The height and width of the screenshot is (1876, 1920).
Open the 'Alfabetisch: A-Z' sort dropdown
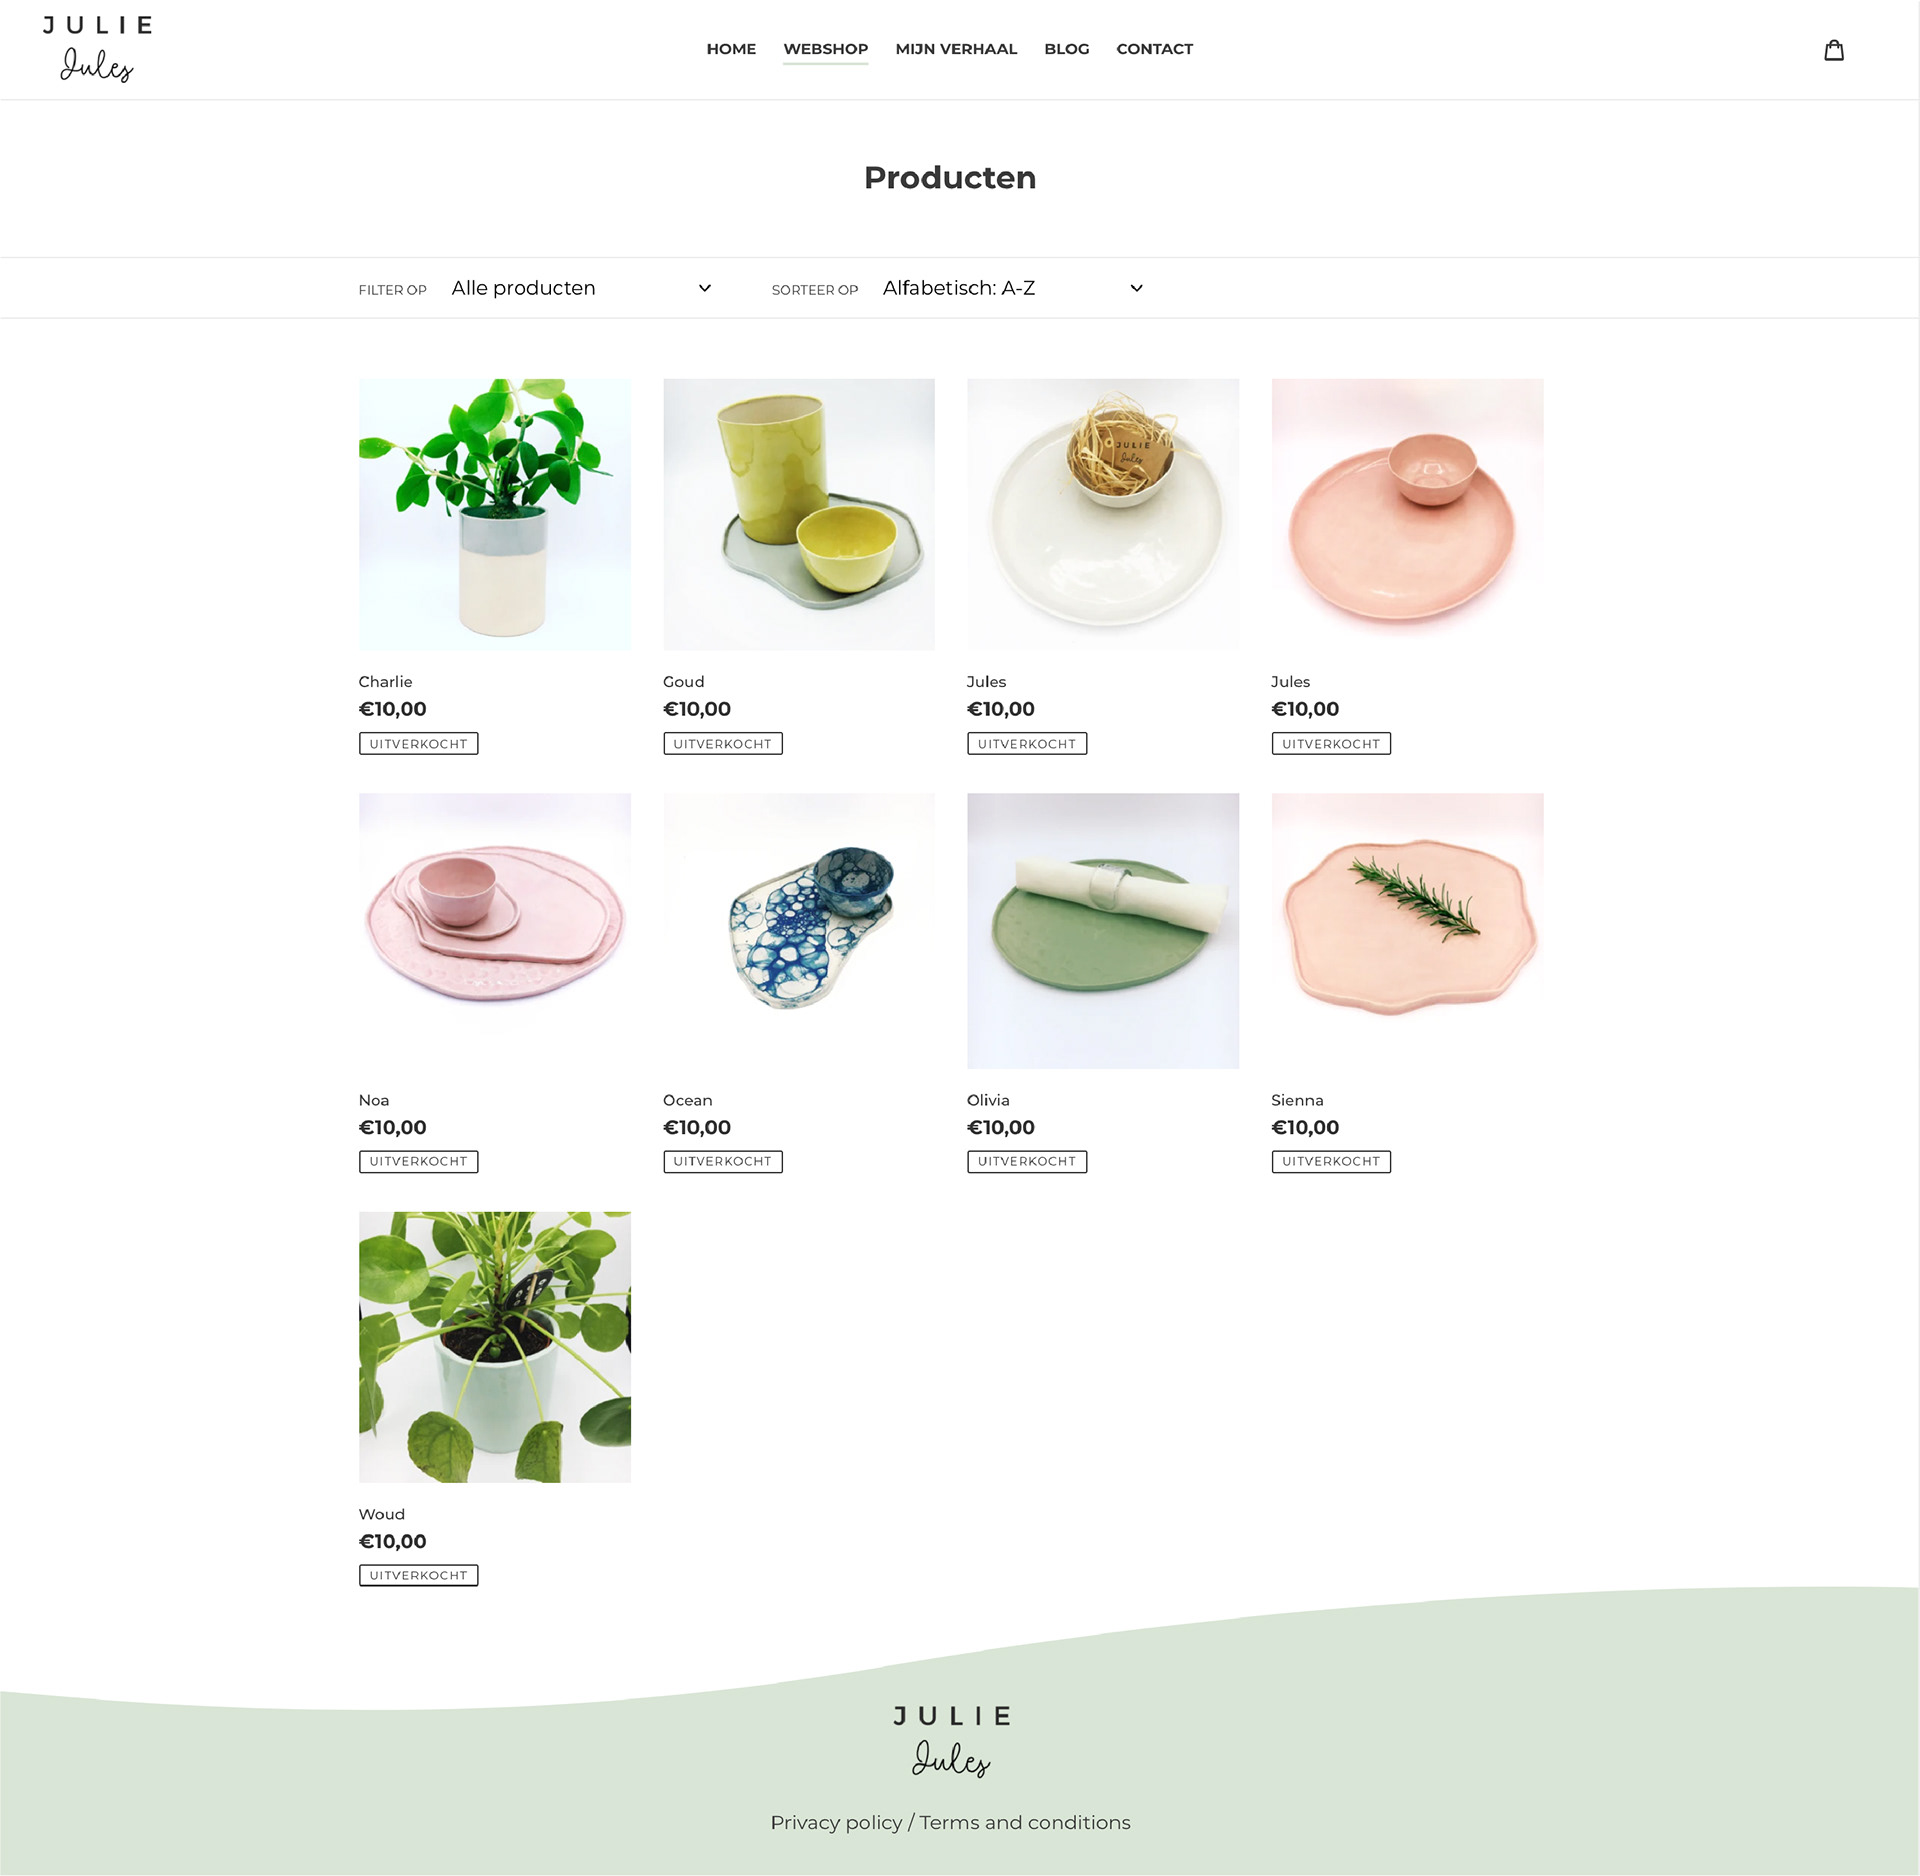coord(1012,288)
